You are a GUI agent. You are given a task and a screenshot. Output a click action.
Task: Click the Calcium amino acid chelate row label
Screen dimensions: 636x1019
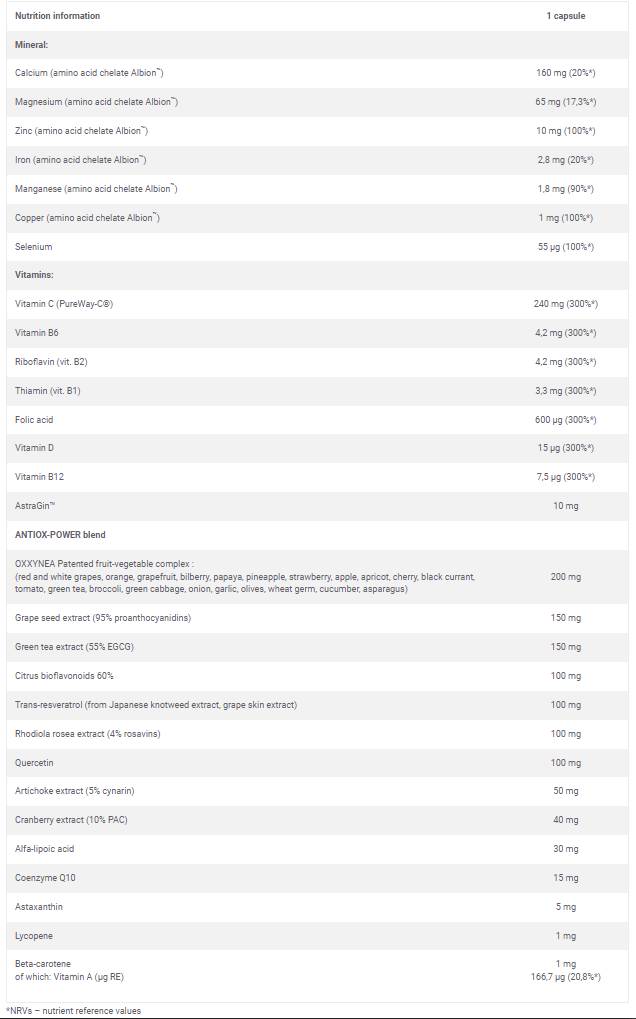pyautogui.click(x=89, y=73)
